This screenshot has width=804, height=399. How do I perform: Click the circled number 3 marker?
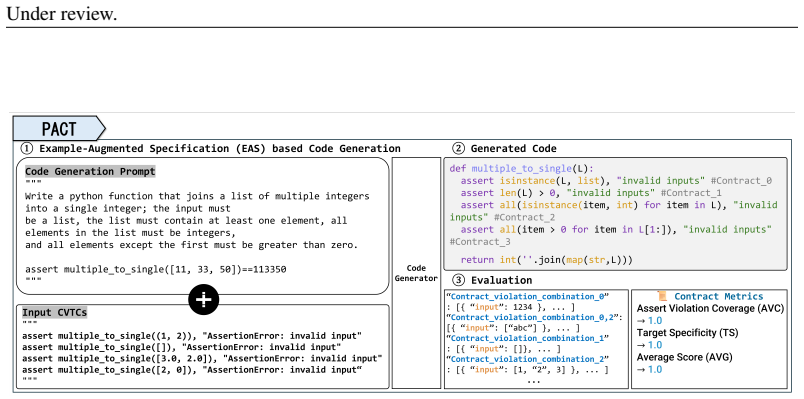[458, 280]
